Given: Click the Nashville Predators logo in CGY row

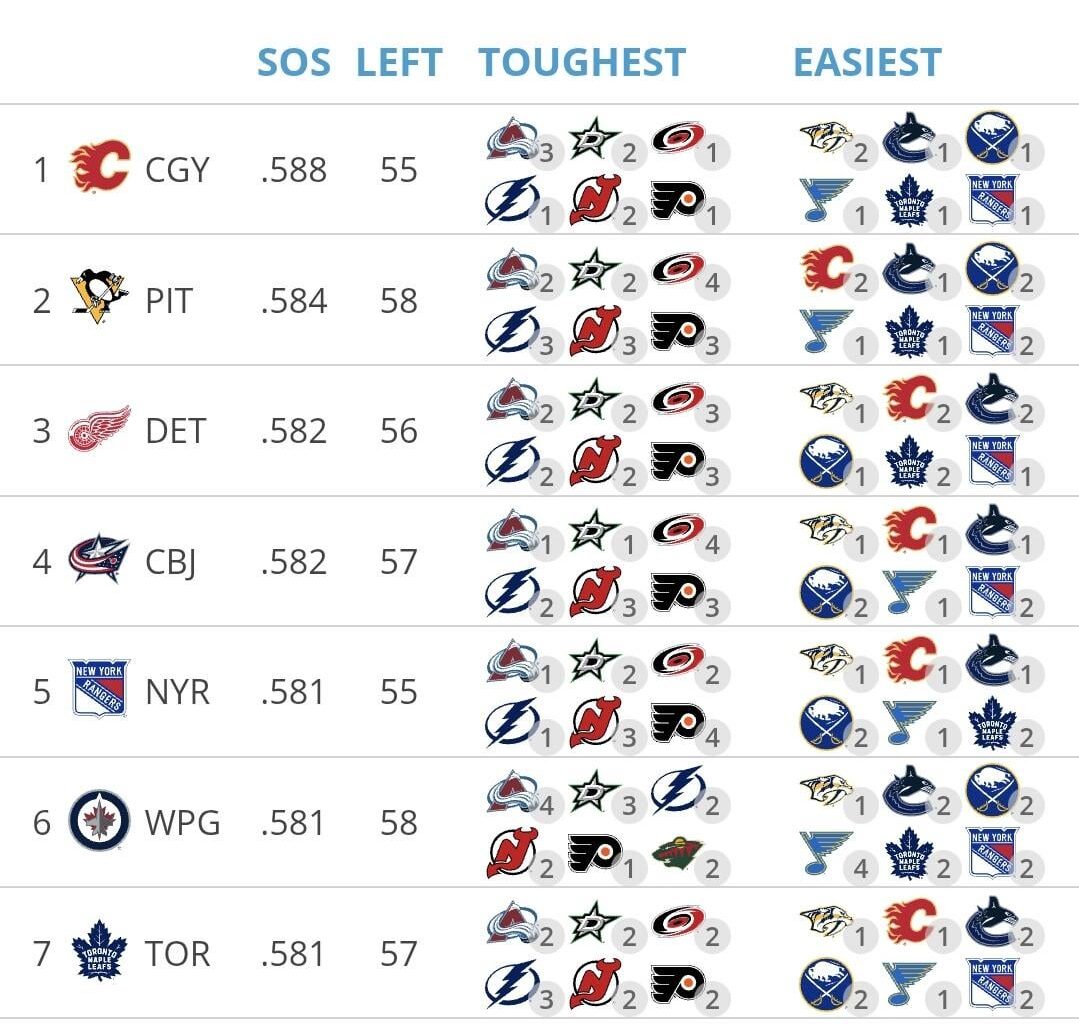Looking at the screenshot, I should [826, 137].
